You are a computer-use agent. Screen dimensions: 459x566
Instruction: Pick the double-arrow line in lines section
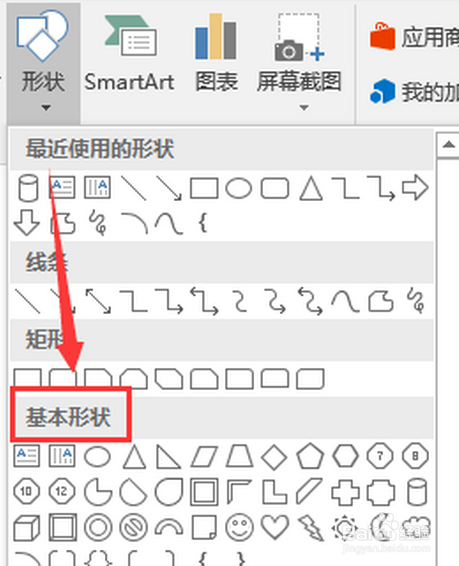click(x=98, y=301)
